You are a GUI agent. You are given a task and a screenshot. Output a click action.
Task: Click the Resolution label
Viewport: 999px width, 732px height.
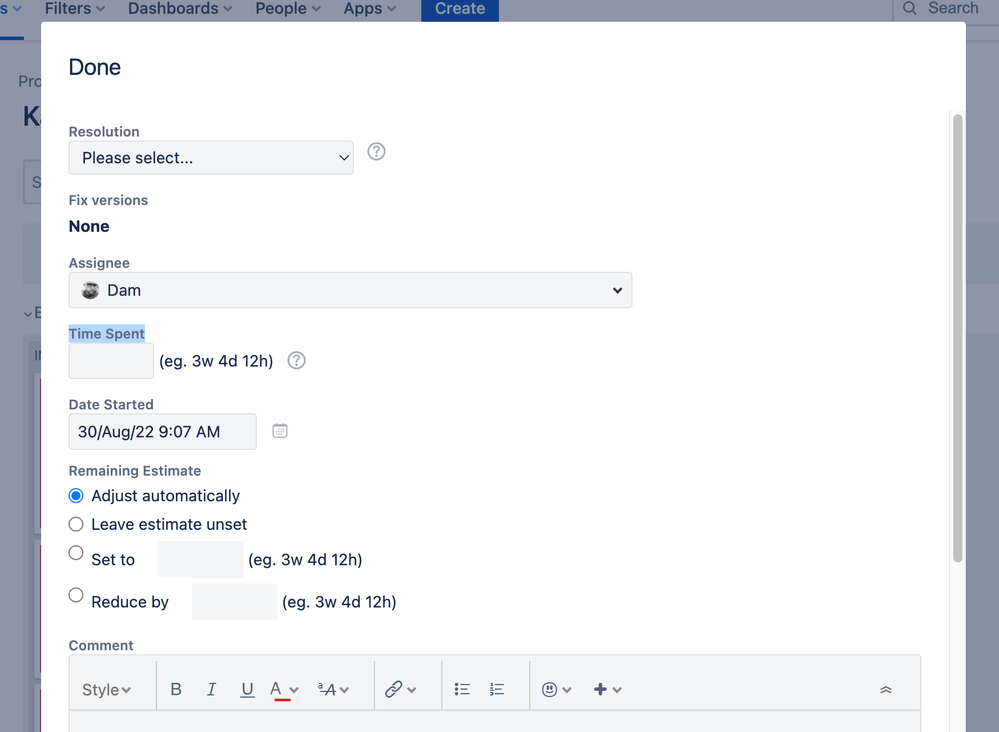pos(104,132)
